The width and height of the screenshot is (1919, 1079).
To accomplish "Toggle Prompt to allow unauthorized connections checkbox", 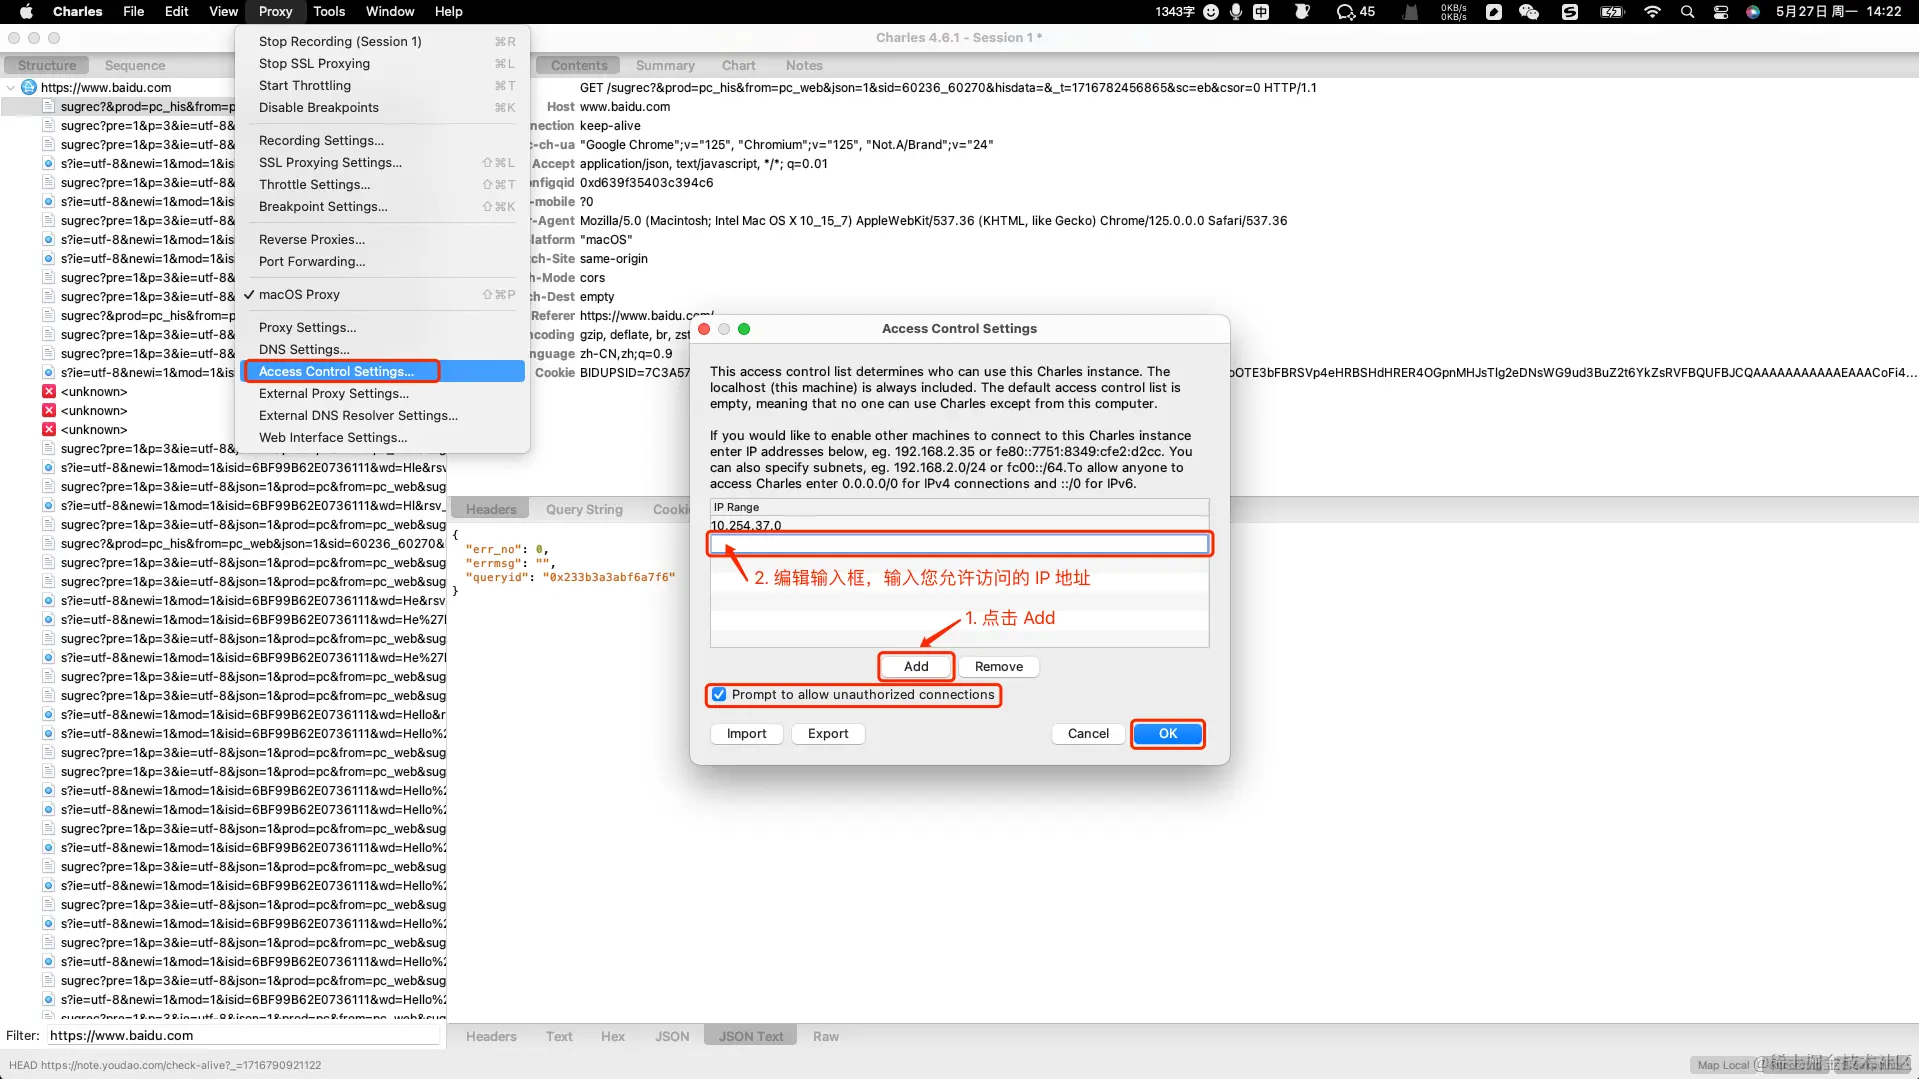I will click(719, 694).
